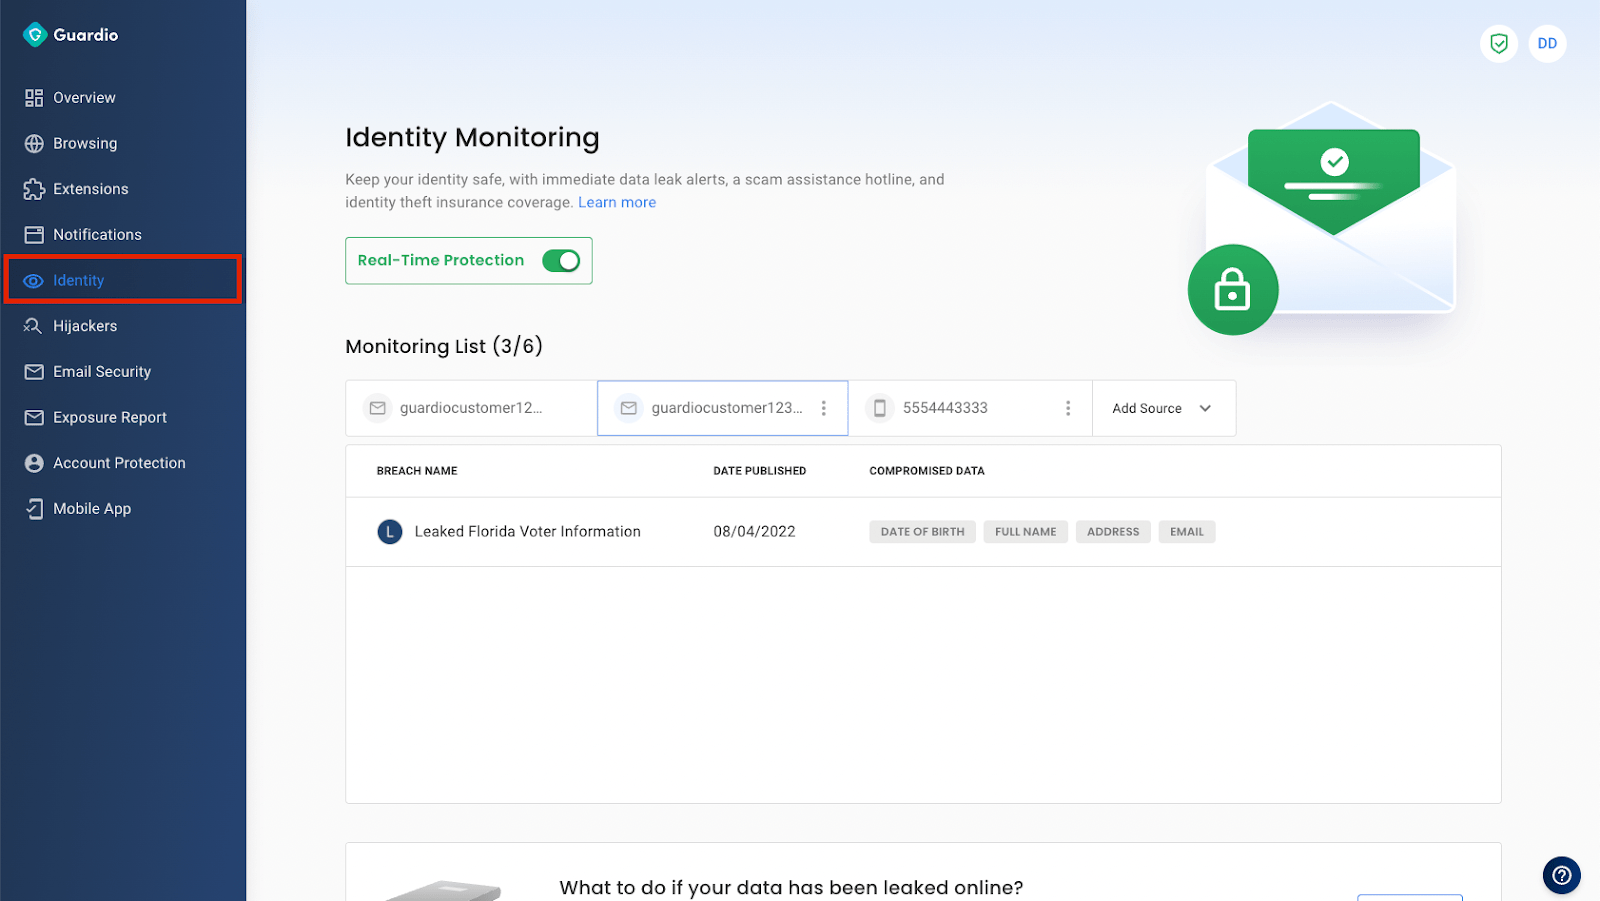Open options menu for guardiocustomer123 email

click(x=824, y=408)
